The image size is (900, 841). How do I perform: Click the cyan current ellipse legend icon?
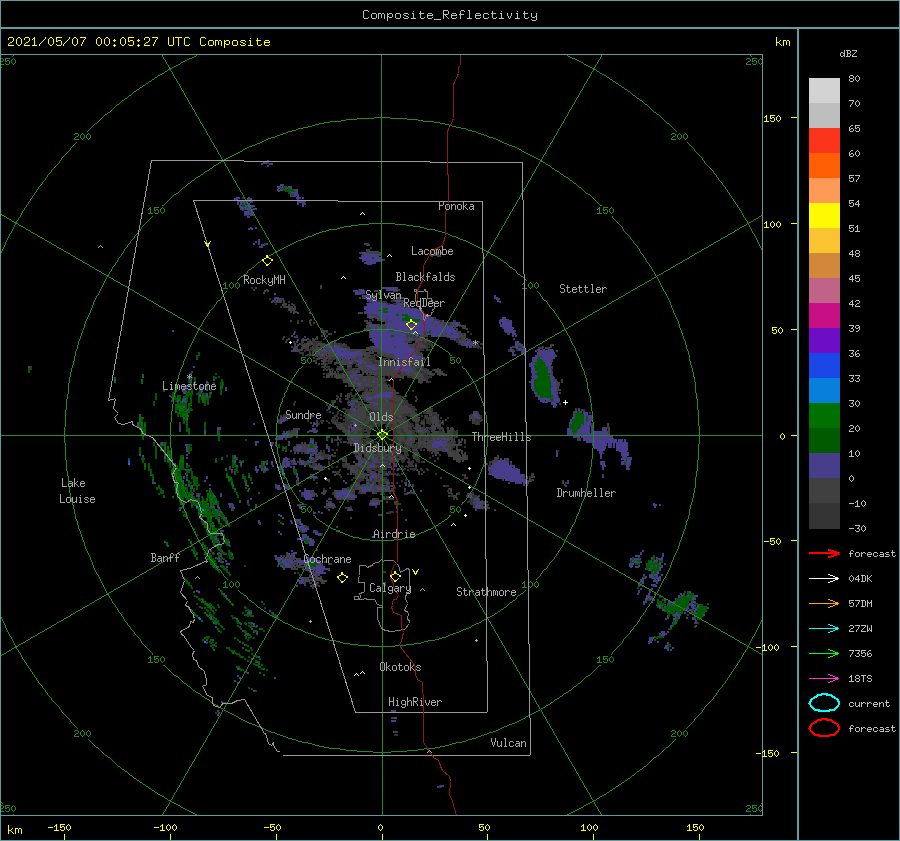pos(824,703)
